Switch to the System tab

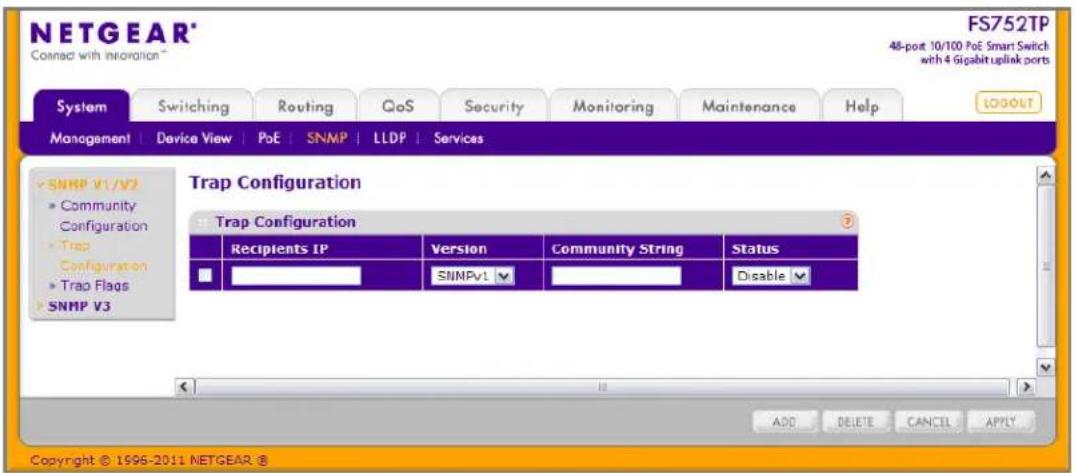tap(82, 107)
